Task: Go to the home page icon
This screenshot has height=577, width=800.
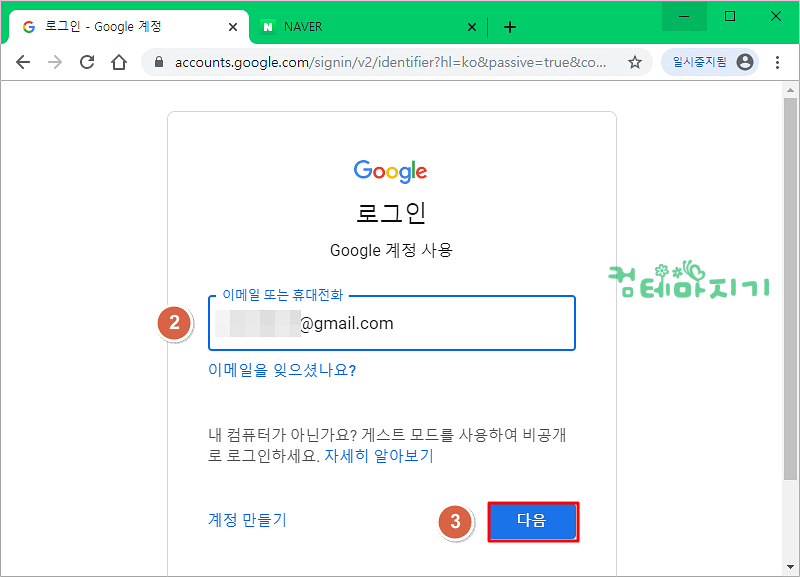Action: click(x=119, y=62)
